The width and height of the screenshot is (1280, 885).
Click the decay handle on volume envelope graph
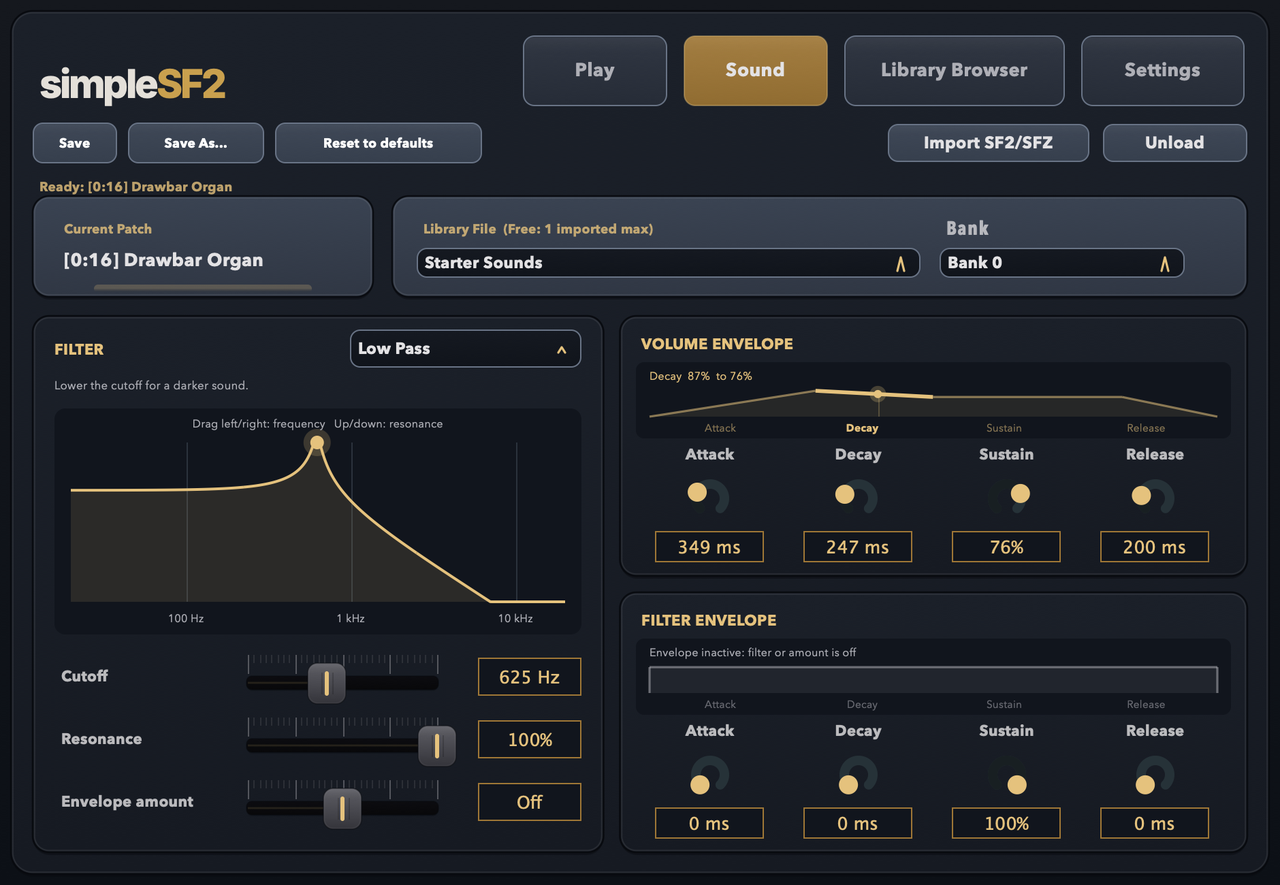click(x=878, y=395)
